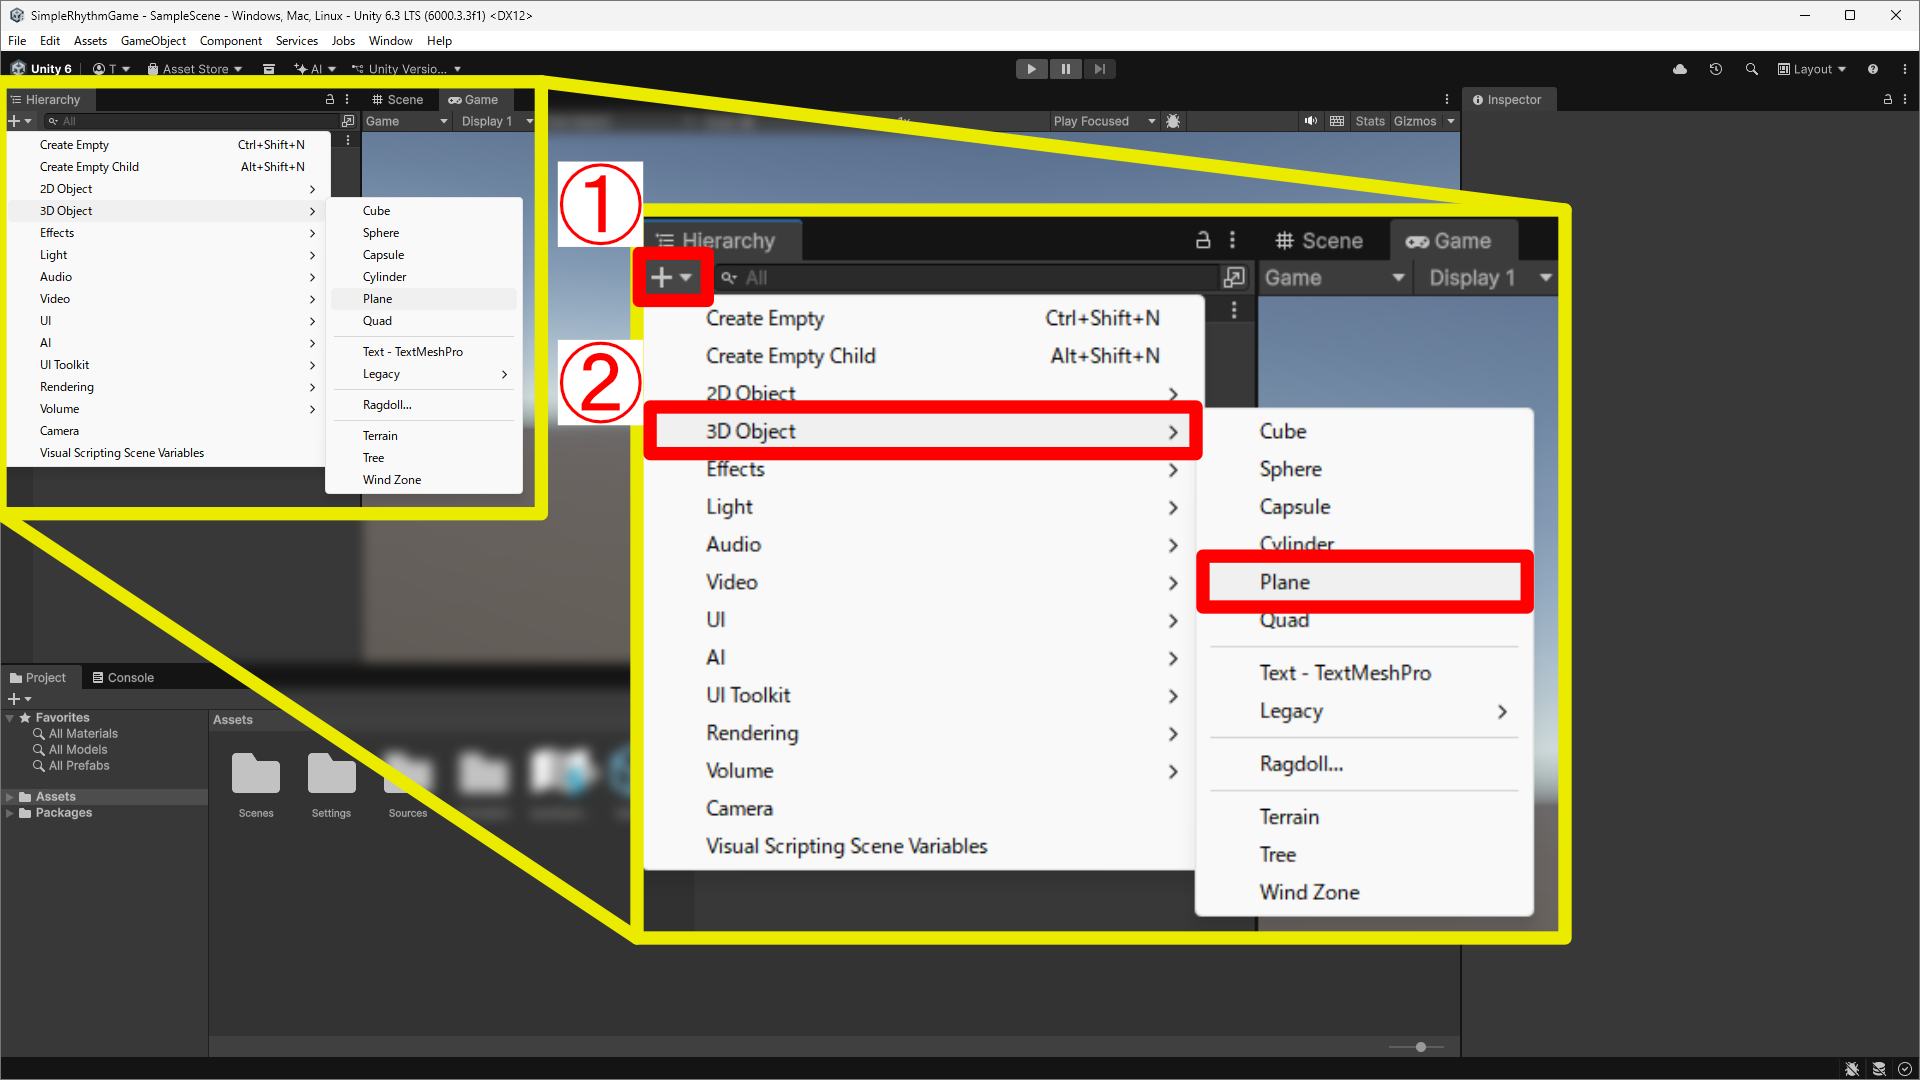Expand the Packages folder in Project tree
1920x1080 pixels.
(10, 813)
